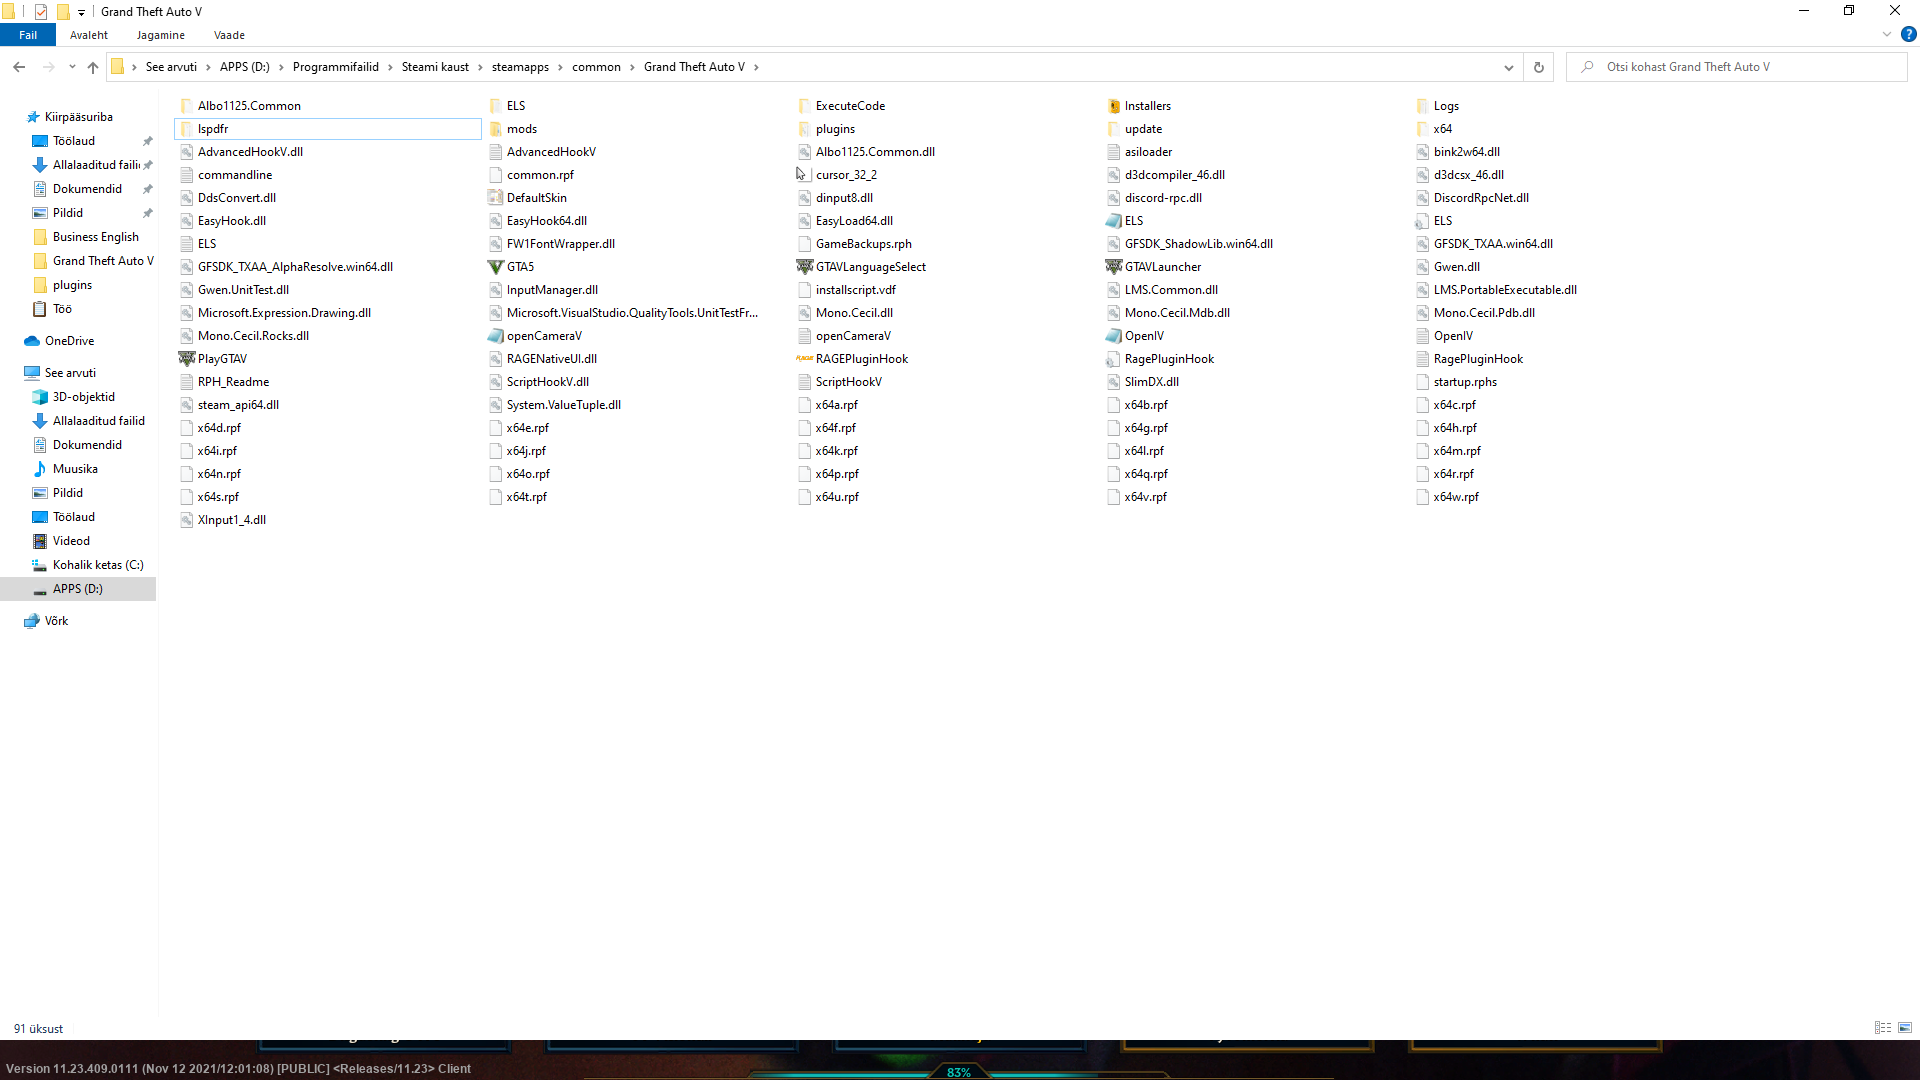This screenshot has width=1920, height=1080.
Task: Switch to large icons view
Action: tap(1905, 1028)
